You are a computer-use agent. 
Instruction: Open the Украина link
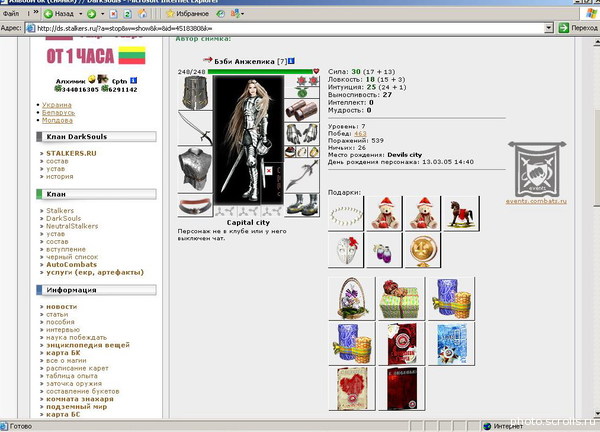tap(57, 104)
